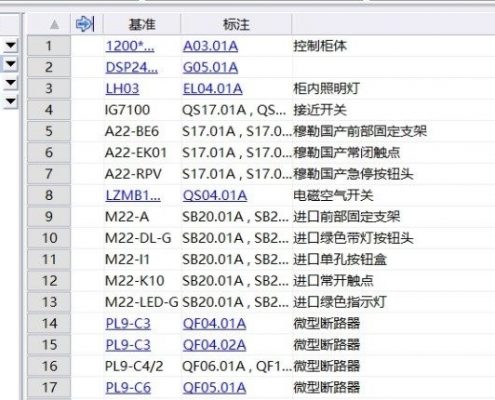
Task: Follow the LH03 reference link
Action: point(122,89)
